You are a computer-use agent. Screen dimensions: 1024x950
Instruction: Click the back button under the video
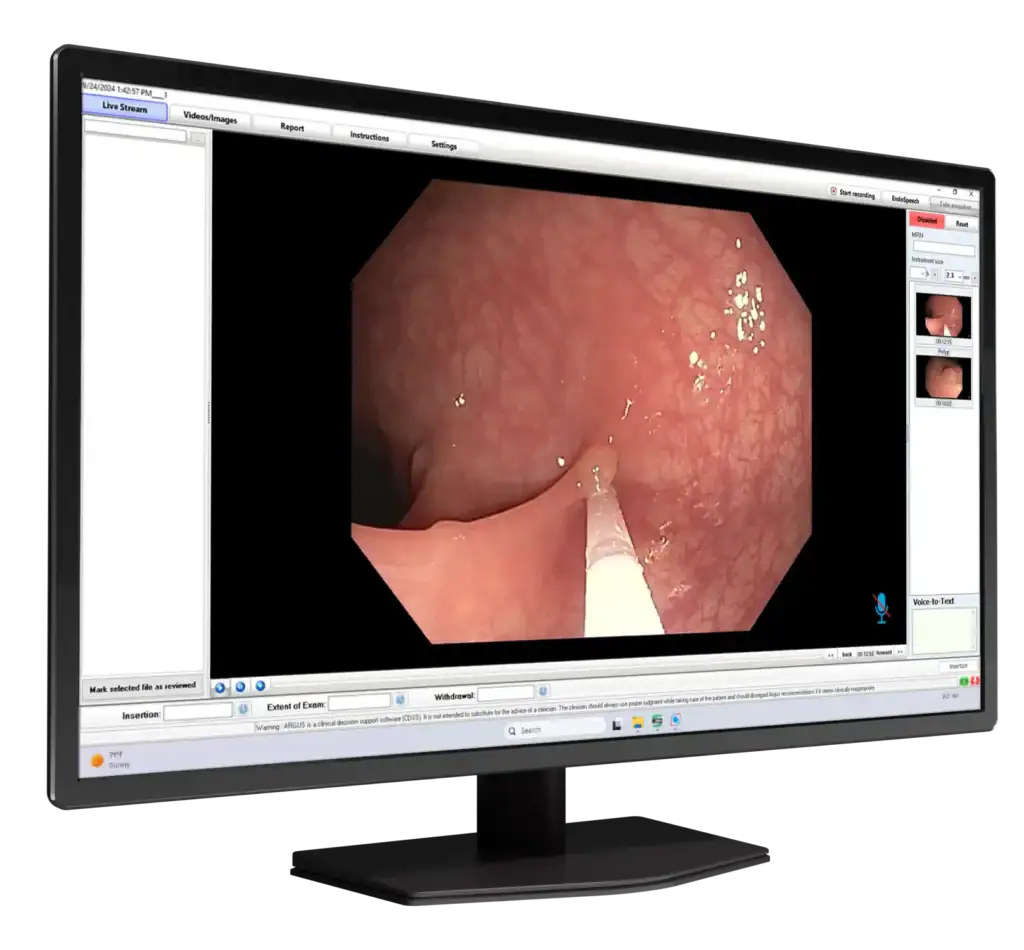(x=846, y=654)
